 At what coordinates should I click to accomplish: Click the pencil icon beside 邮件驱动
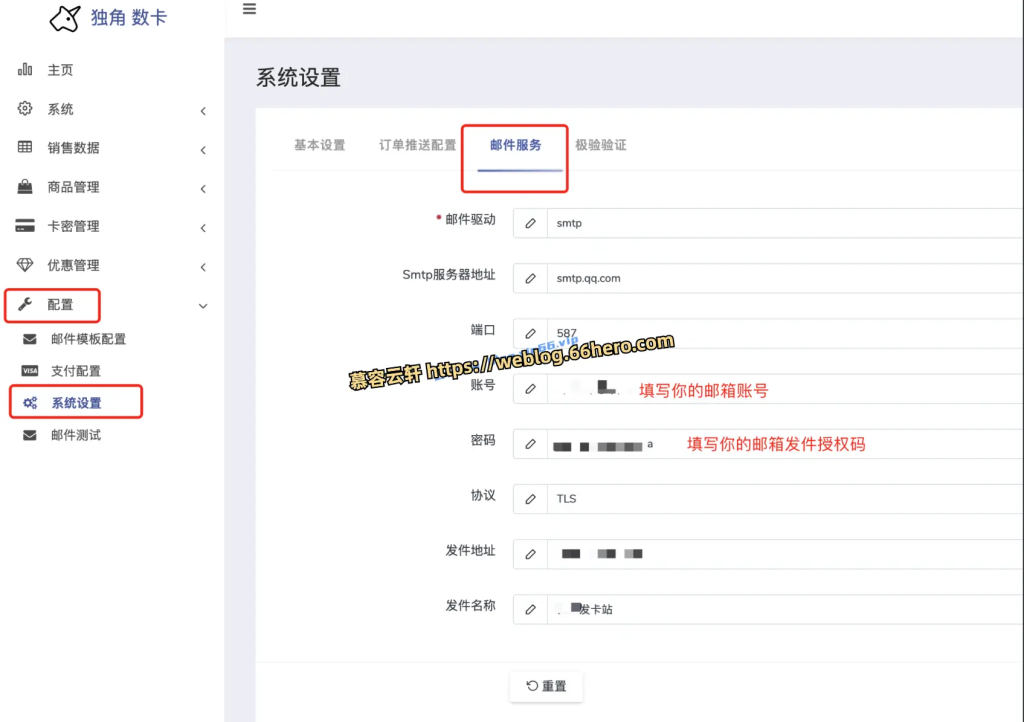coord(529,222)
